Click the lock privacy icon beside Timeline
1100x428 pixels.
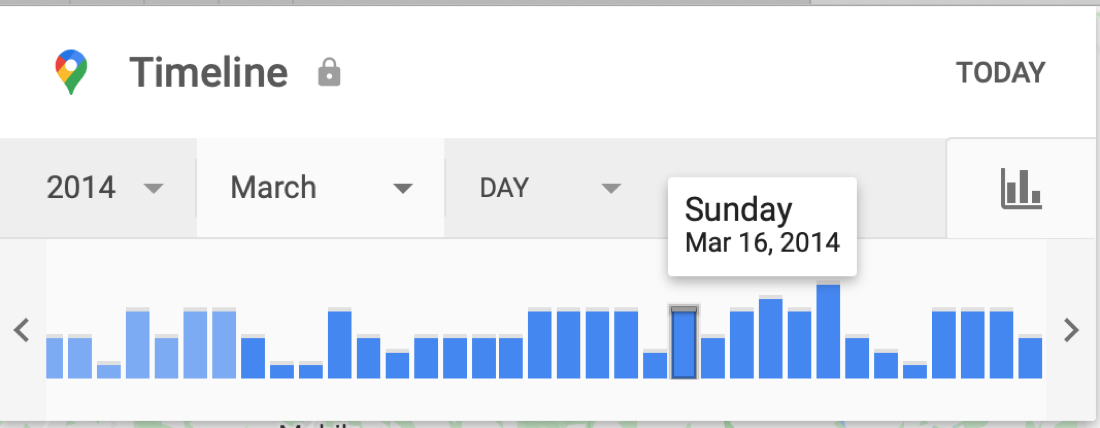(x=329, y=72)
